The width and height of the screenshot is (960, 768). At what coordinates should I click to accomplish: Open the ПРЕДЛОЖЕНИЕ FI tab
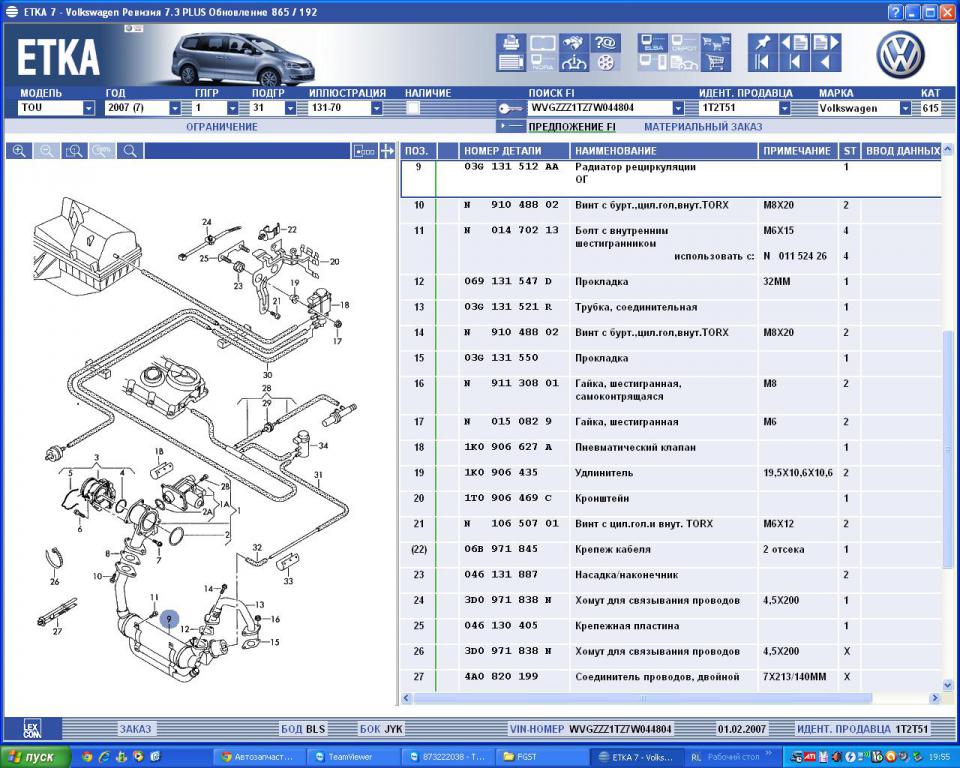[x=572, y=127]
